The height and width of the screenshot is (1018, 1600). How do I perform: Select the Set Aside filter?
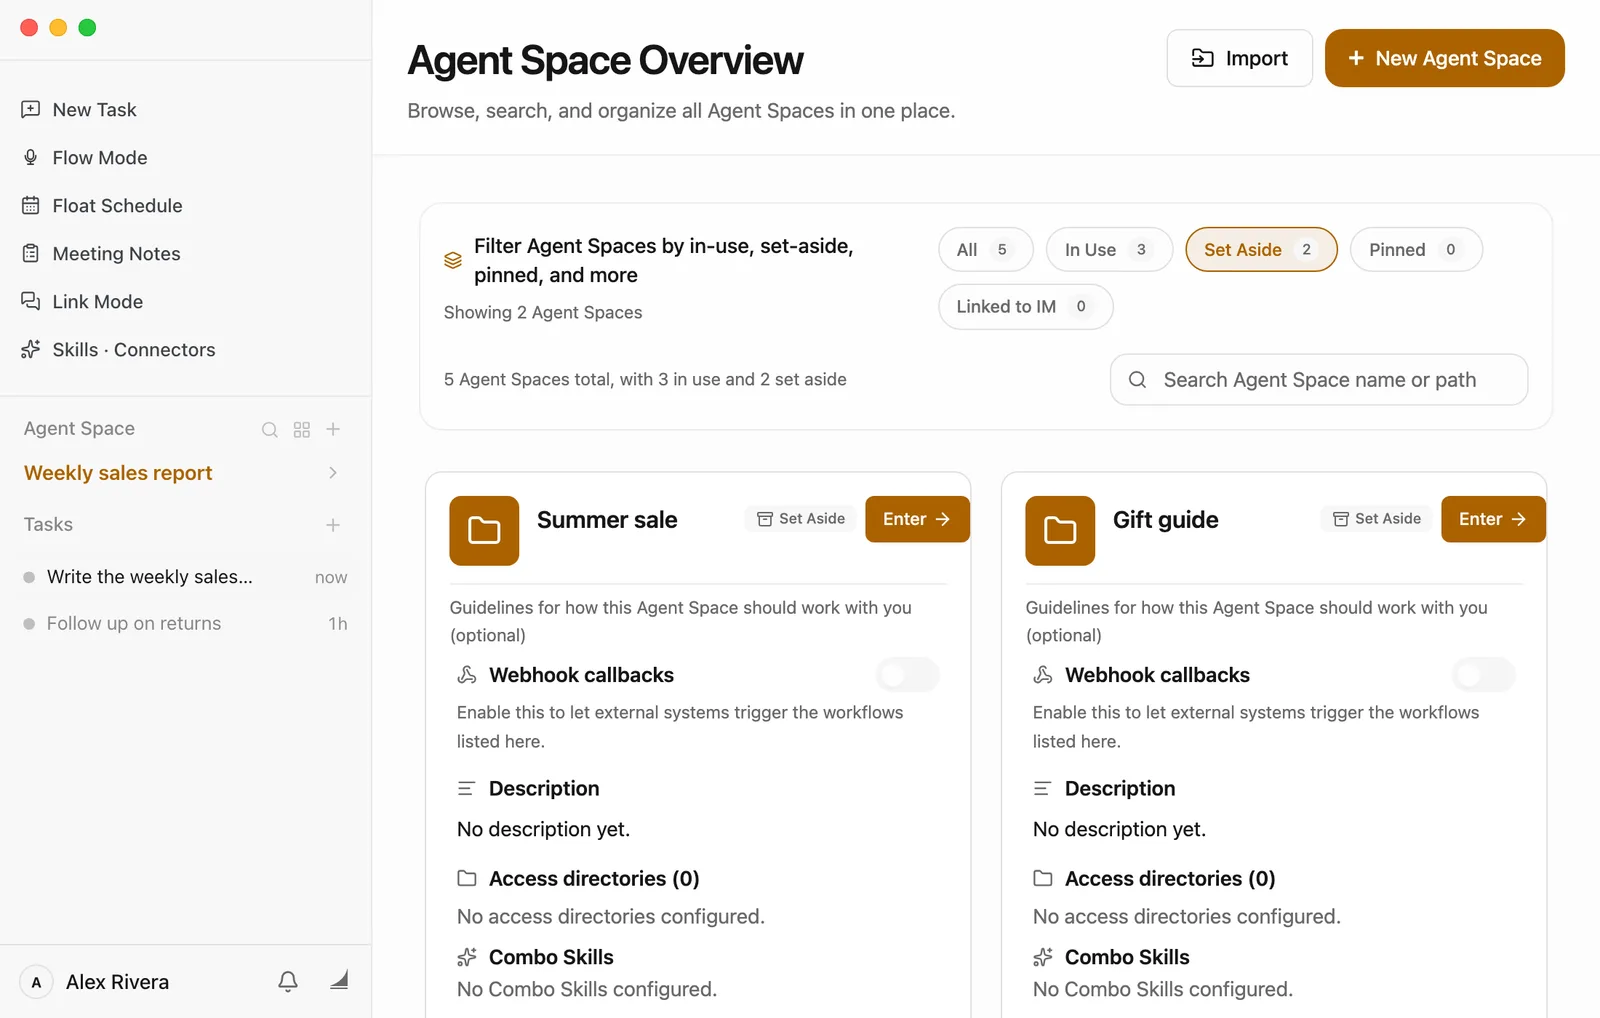(1261, 250)
